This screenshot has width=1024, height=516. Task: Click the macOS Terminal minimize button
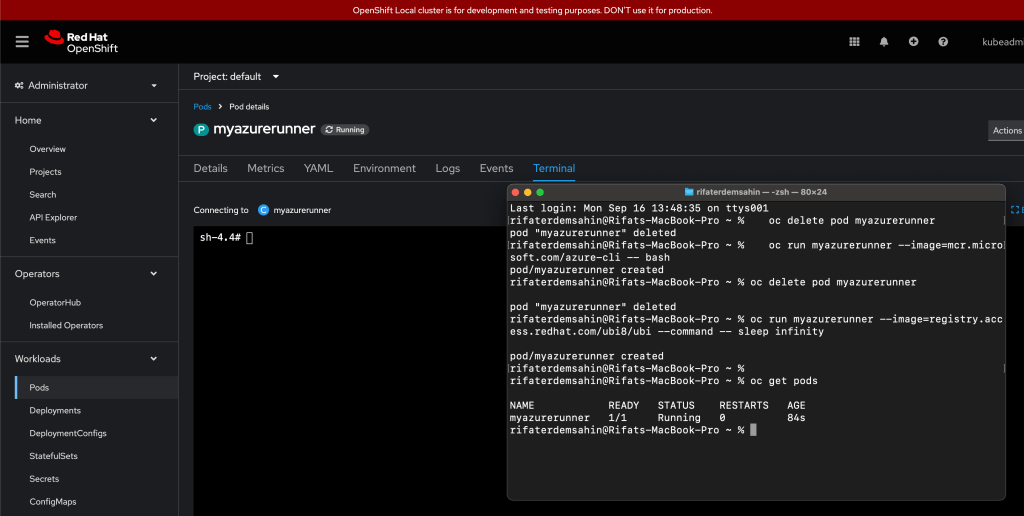(528, 192)
